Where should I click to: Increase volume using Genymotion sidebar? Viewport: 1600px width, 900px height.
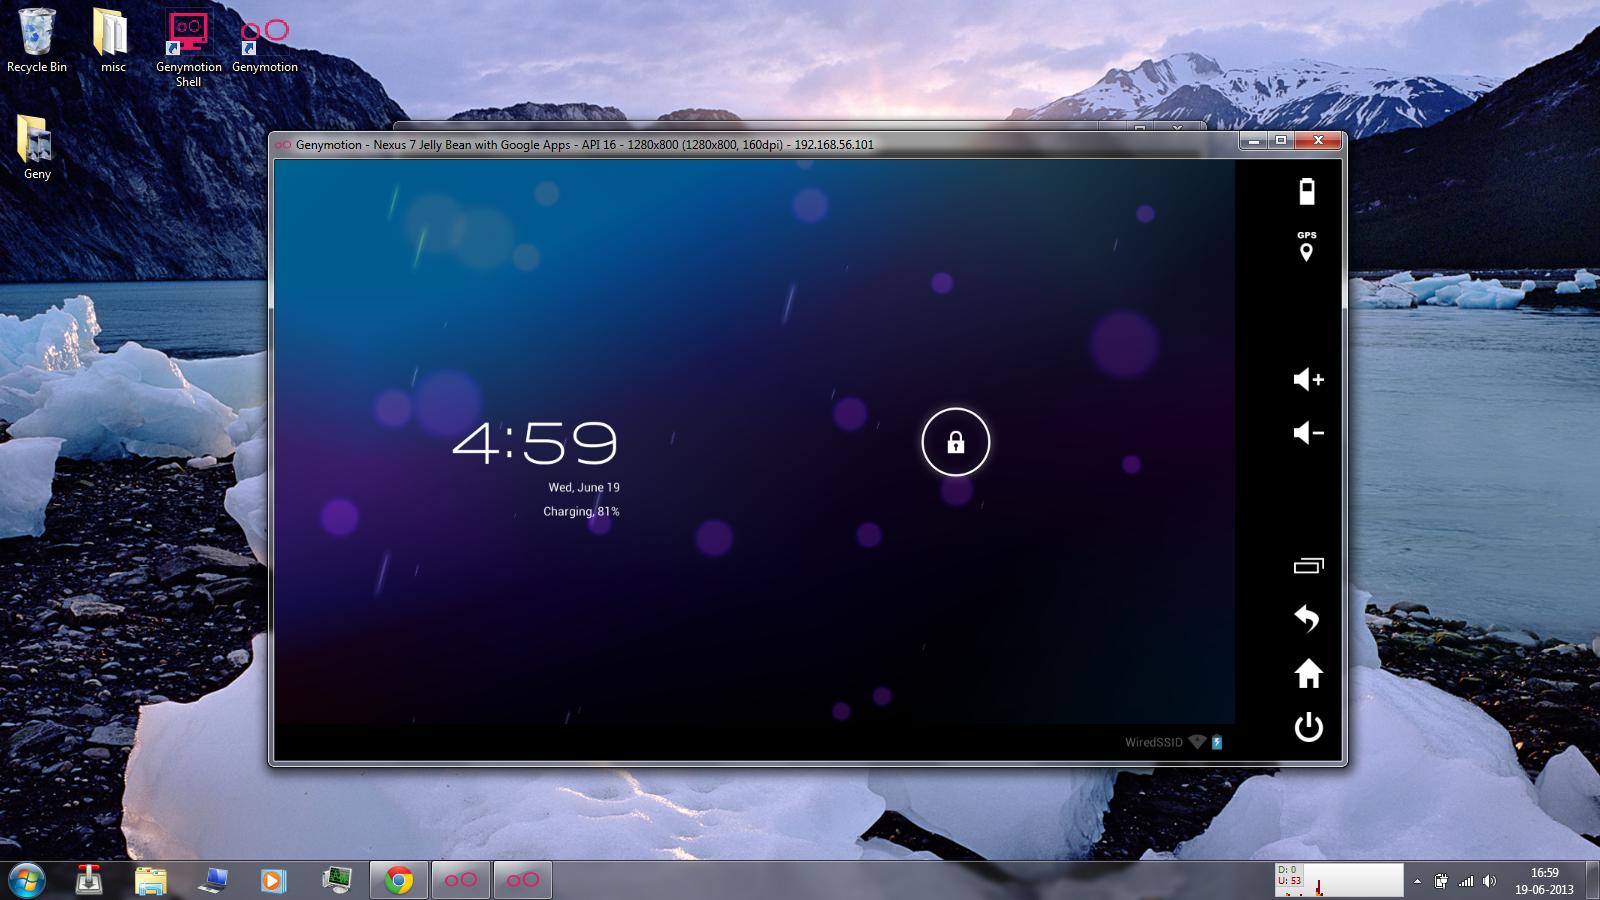(1308, 380)
